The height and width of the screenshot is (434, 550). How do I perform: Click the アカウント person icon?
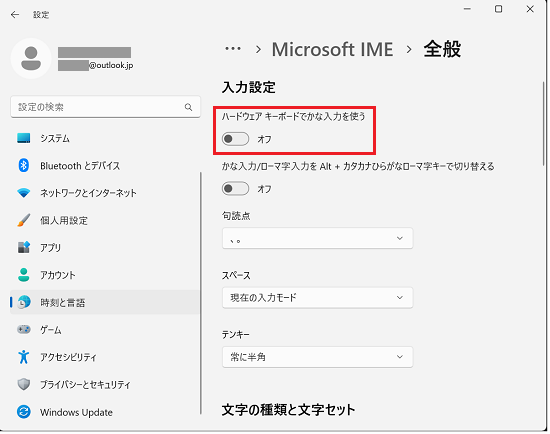pyautogui.click(x=24, y=275)
